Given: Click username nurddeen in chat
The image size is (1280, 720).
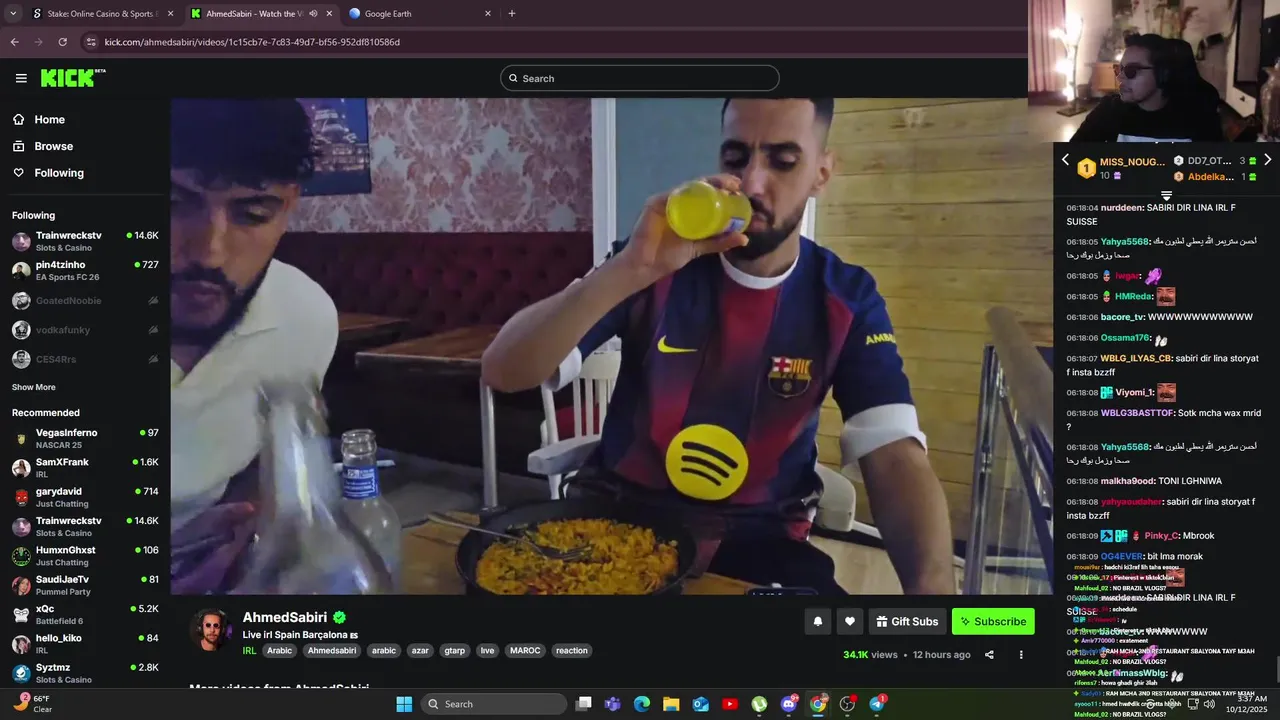Looking at the screenshot, I should [1122, 208].
